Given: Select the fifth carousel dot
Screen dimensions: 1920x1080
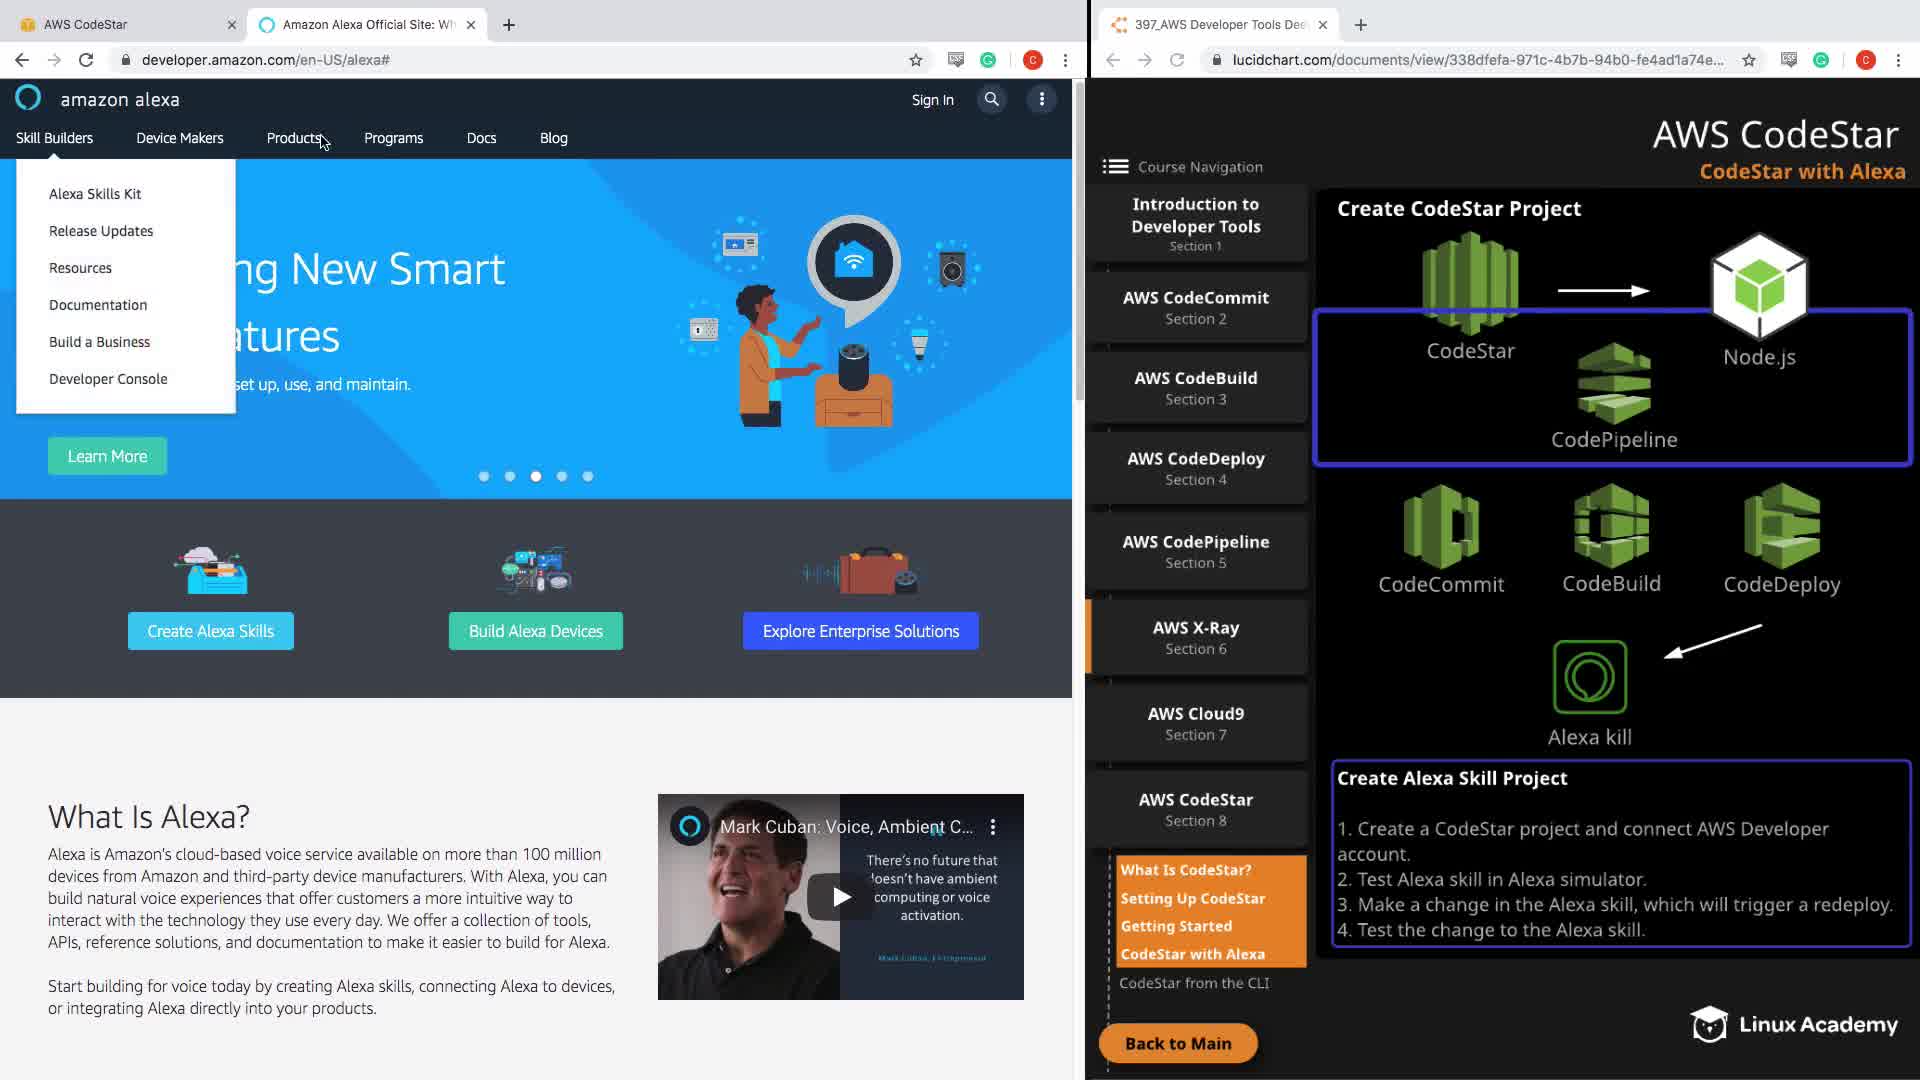Looking at the screenshot, I should click(588, 477).
